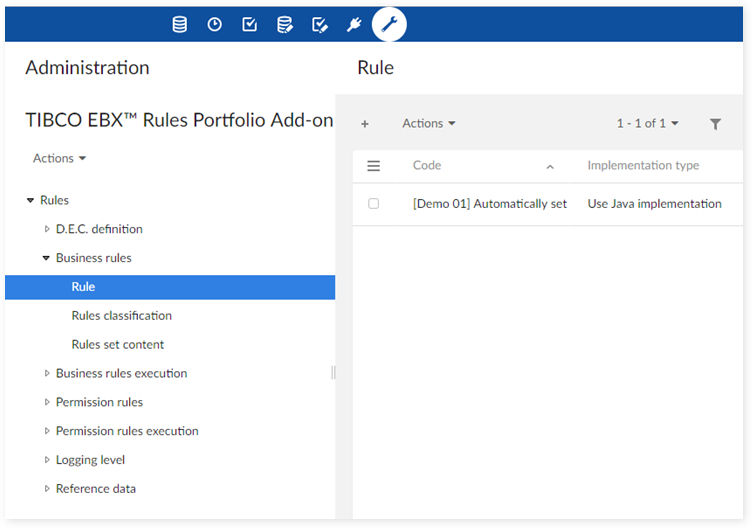
Task: Open the checklist-with-pencil icon in top bar
Action: pyautogui.click(x=320, y=24)
